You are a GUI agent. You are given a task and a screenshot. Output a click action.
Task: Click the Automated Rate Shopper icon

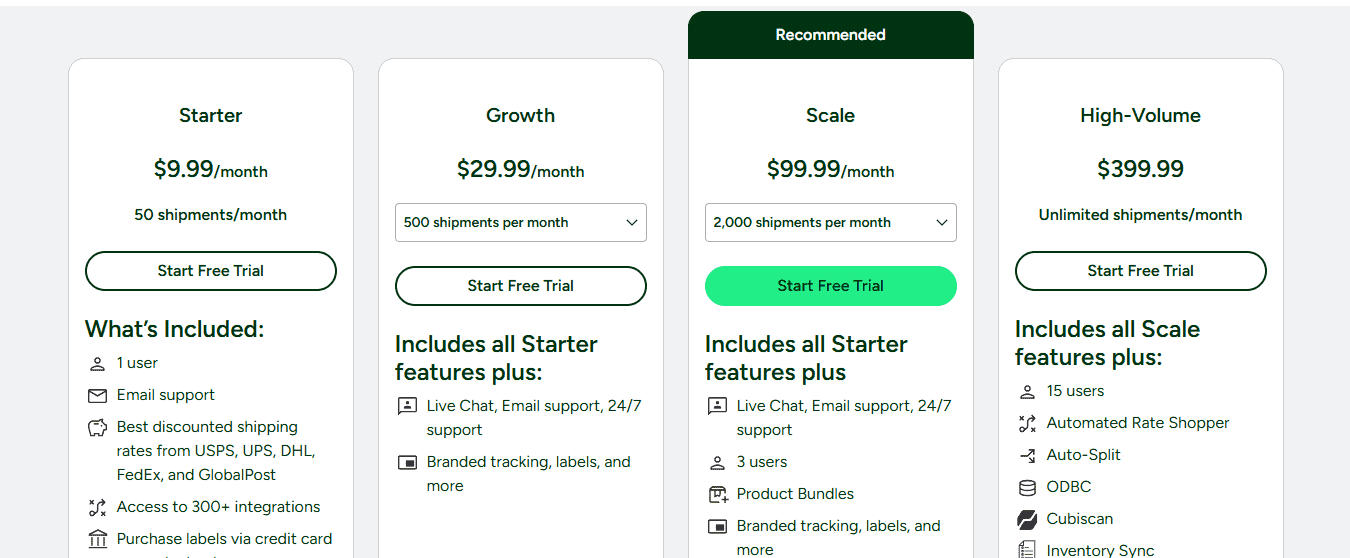tap(1027, 424)
